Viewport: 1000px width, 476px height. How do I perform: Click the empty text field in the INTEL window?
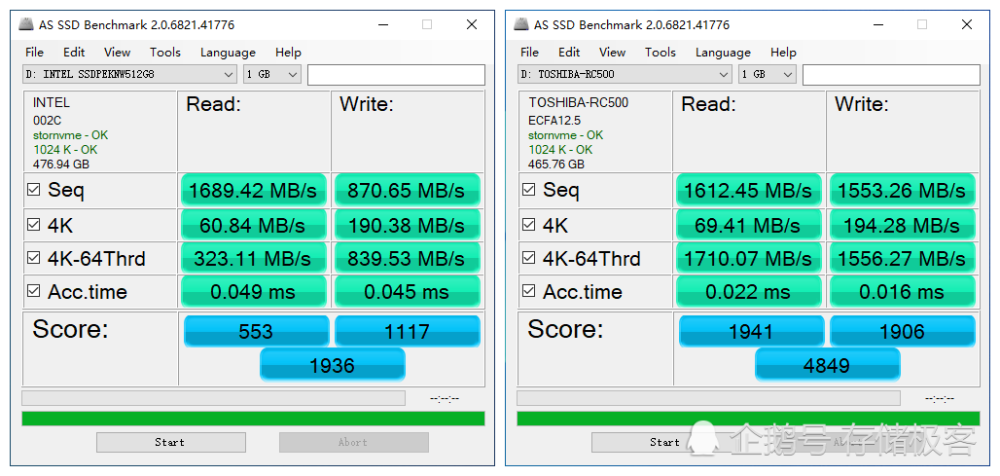[x=396, y=75]
